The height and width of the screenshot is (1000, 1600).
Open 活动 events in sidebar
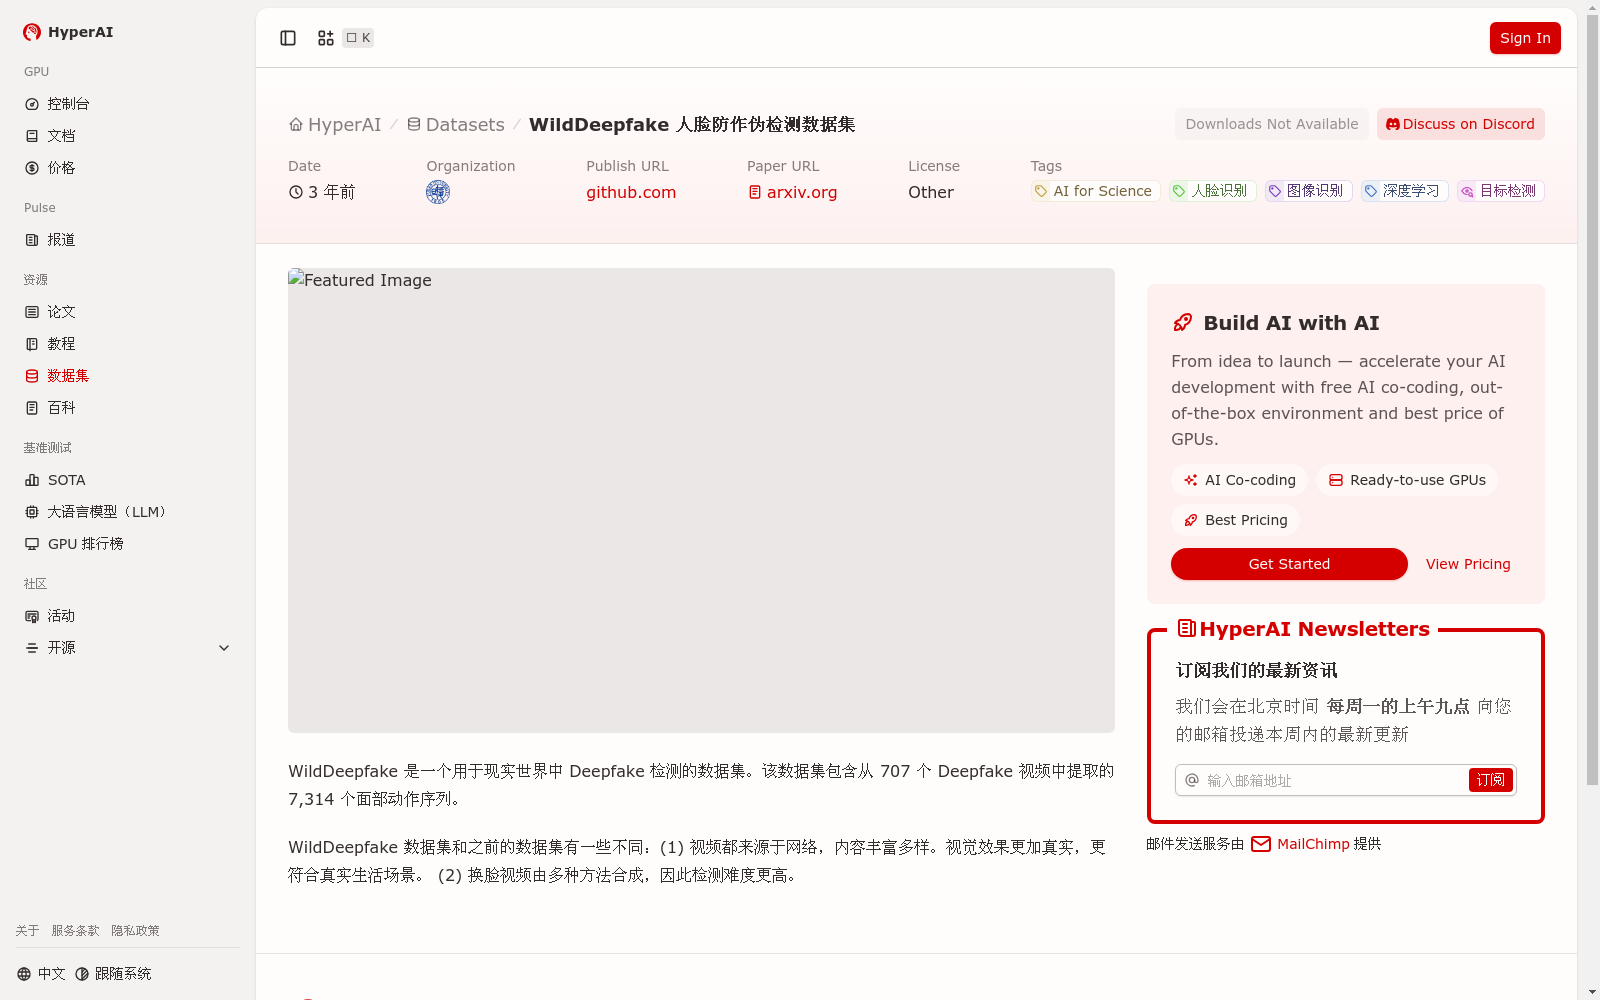(128, 616)
